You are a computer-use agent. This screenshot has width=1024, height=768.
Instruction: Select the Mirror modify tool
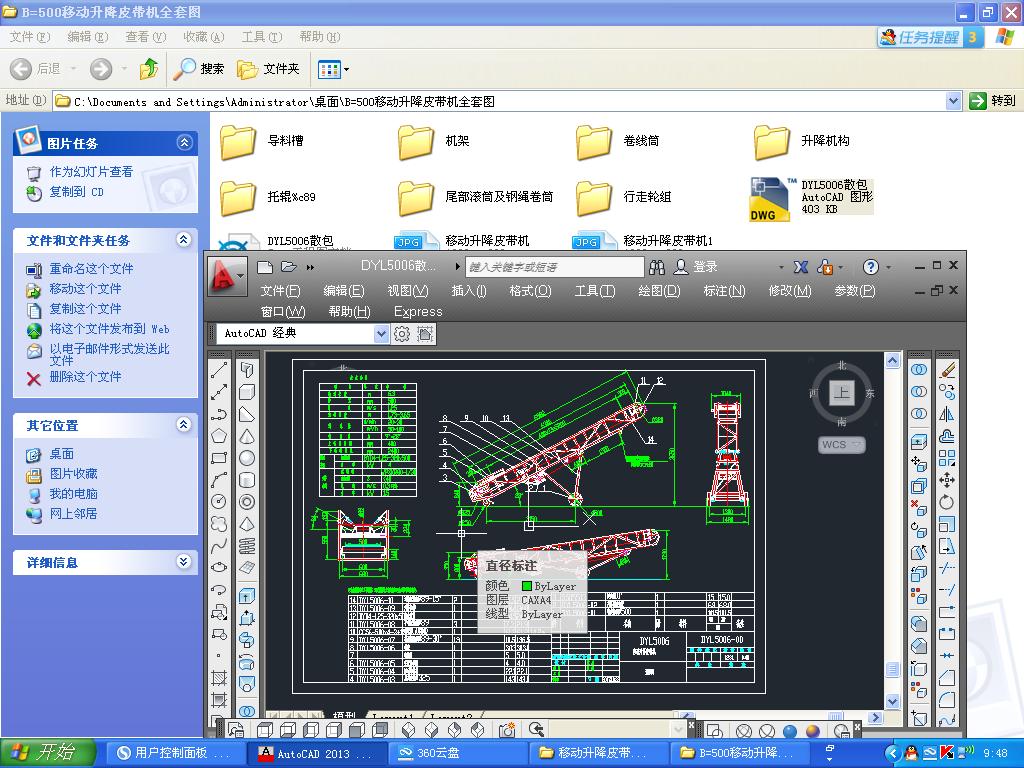[x=947, y=414]
